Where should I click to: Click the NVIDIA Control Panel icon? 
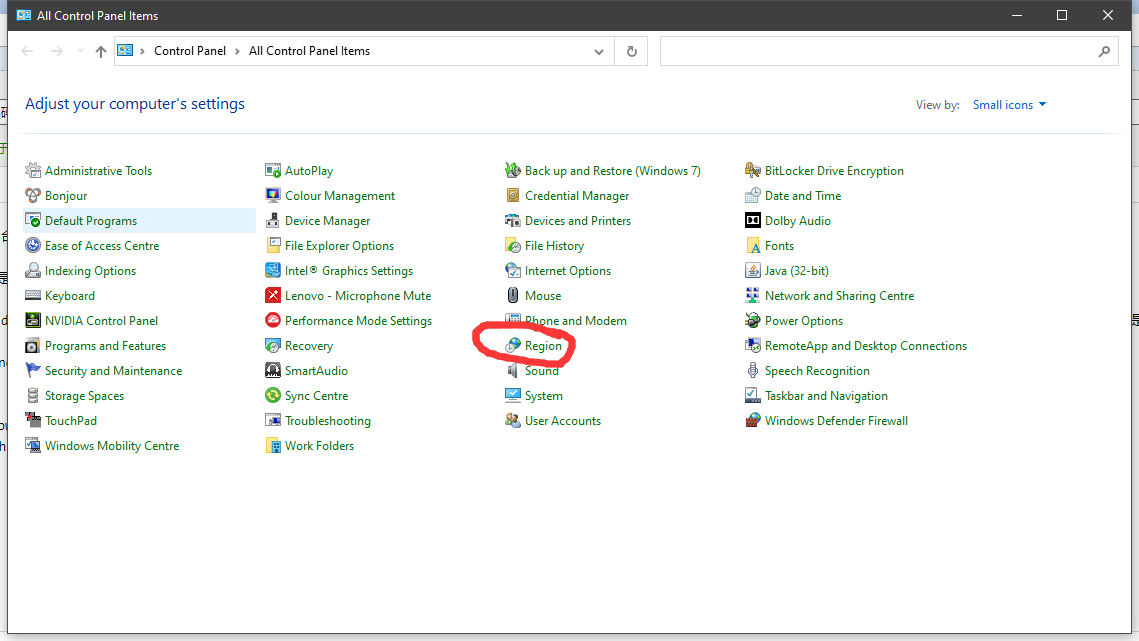pyautogui.click(x=33, y=320)
